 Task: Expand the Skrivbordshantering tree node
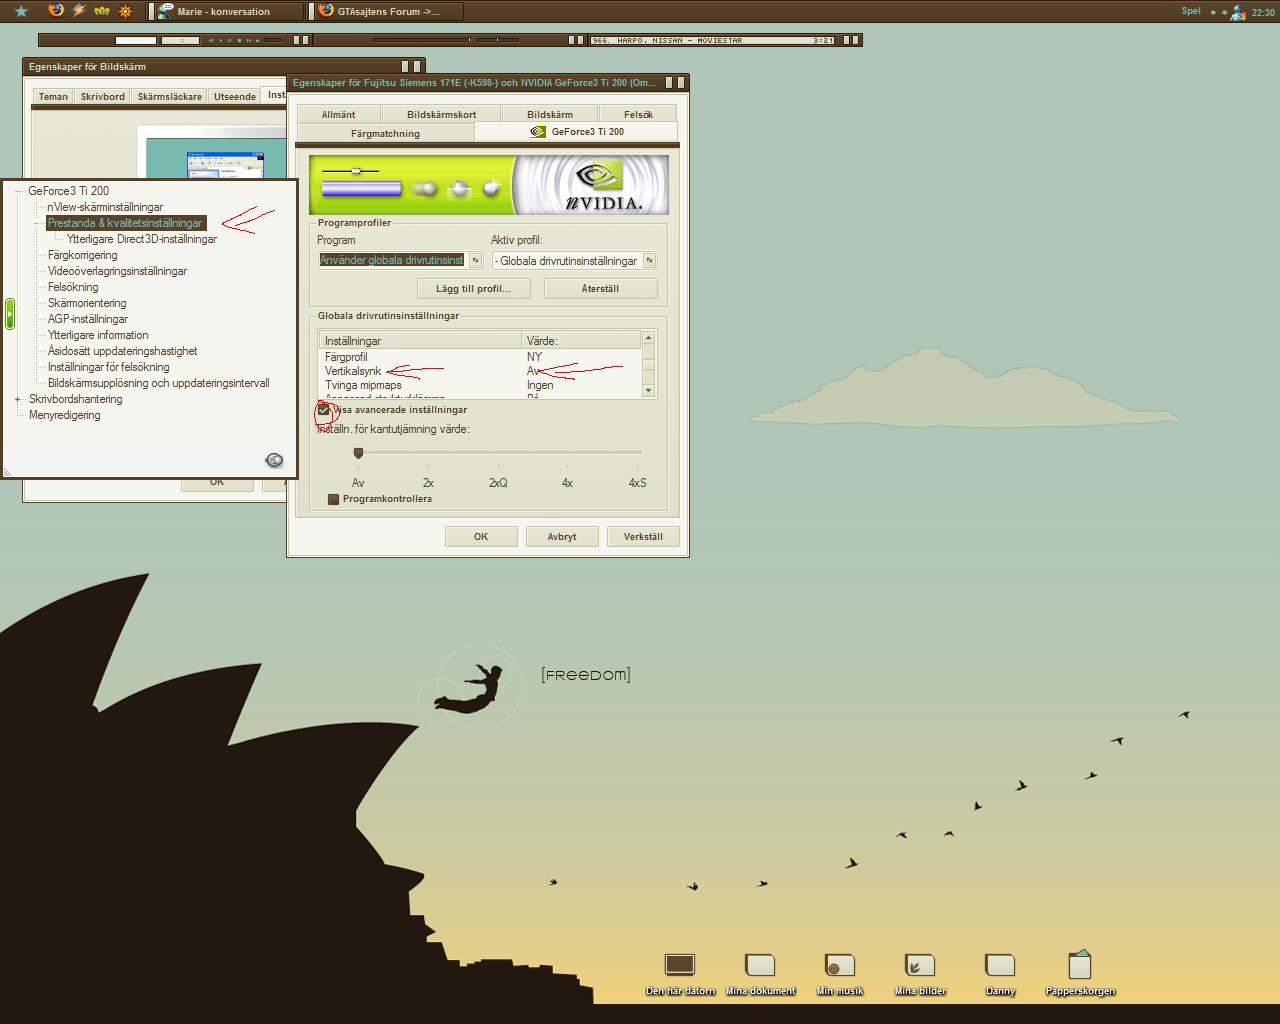(18, 399)
